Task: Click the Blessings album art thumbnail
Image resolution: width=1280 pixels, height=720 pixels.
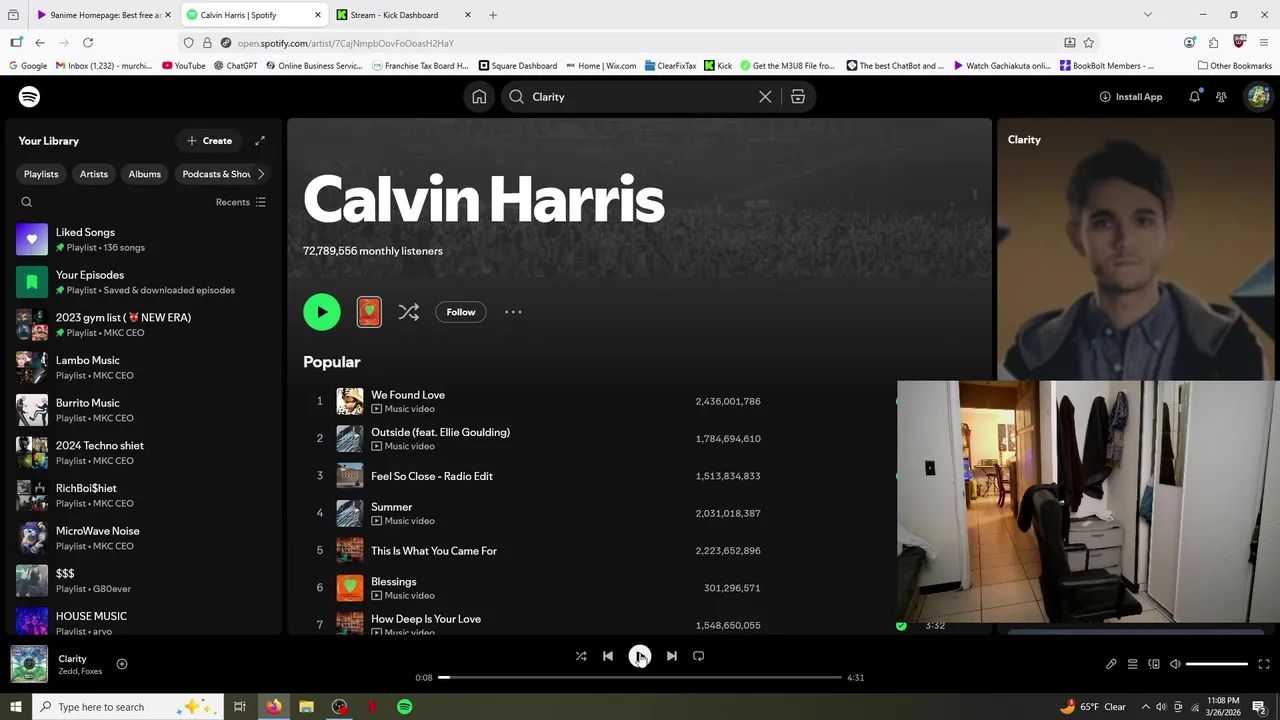Action: click(350, 588)
